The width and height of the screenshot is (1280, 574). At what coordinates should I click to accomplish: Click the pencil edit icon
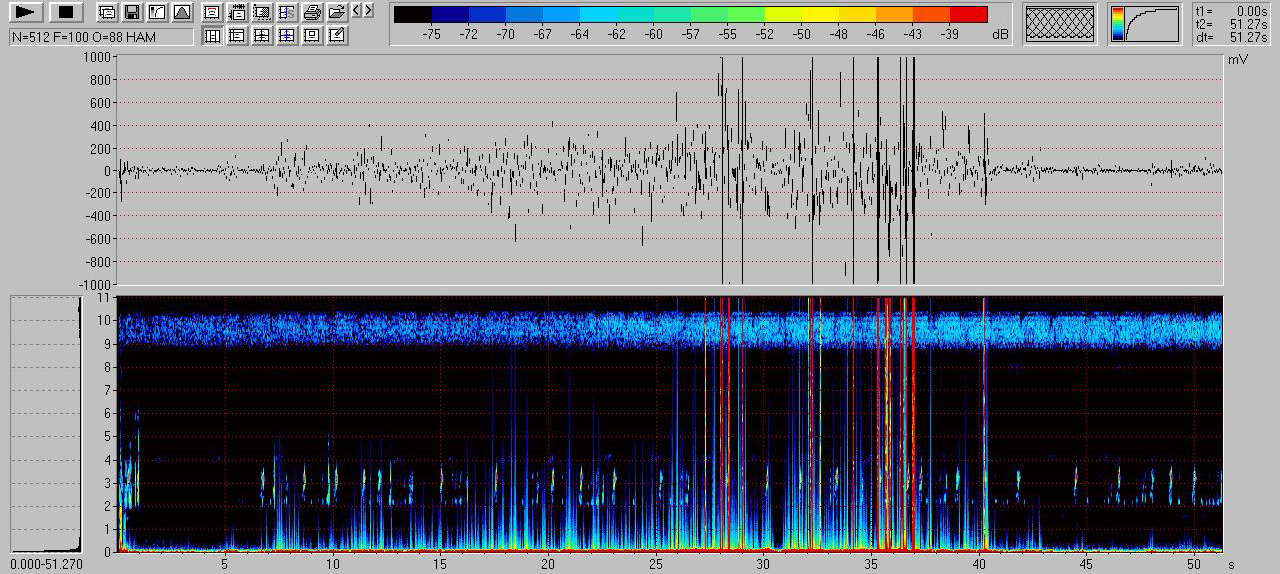click(x=337, y=36)
